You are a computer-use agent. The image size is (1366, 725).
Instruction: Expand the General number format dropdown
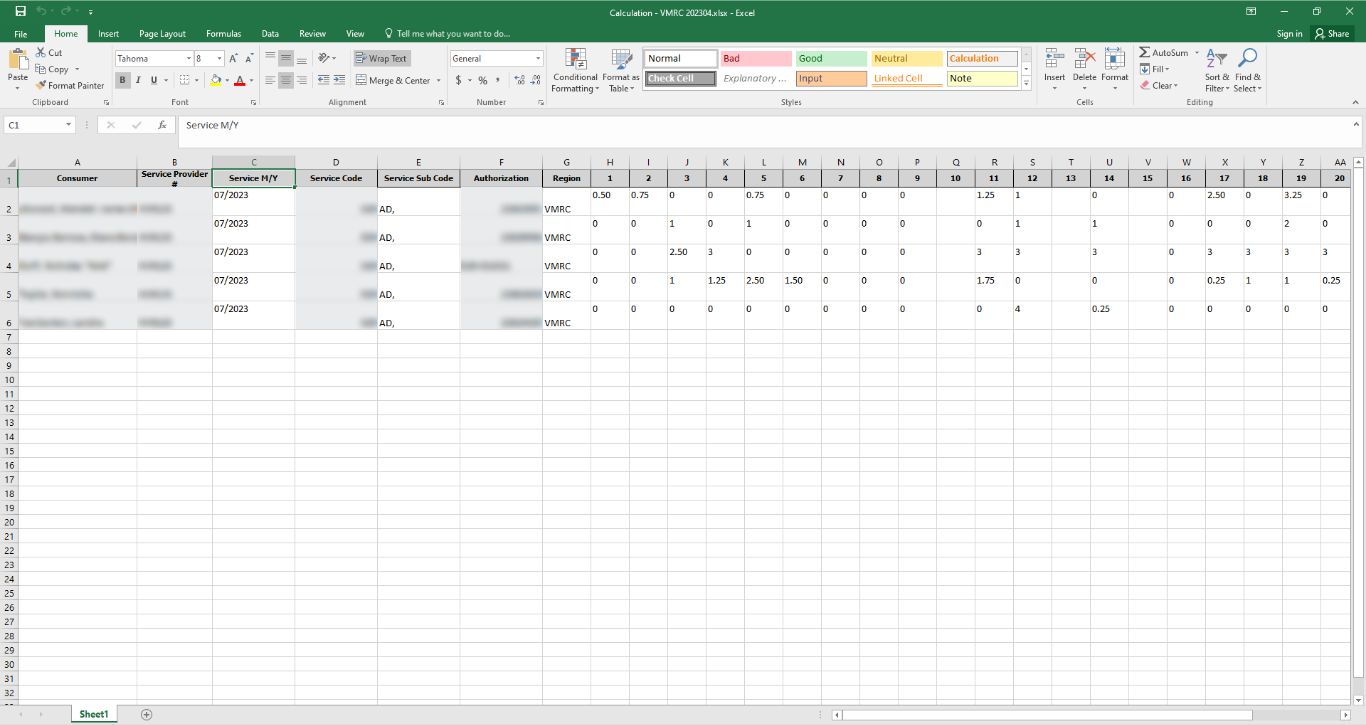(538, 59)
